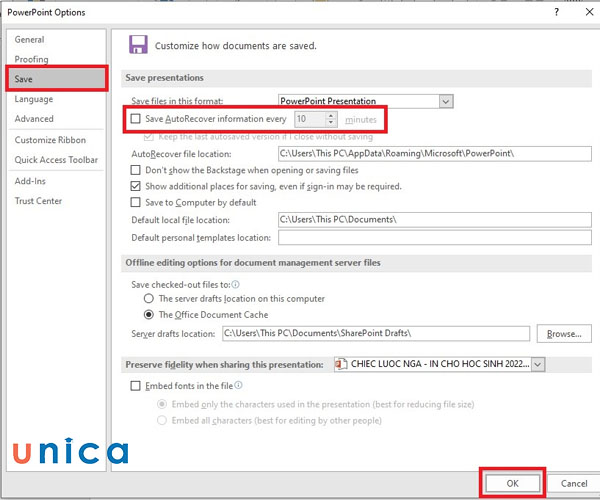Open dialog help via question mark icon

(556, 12)
